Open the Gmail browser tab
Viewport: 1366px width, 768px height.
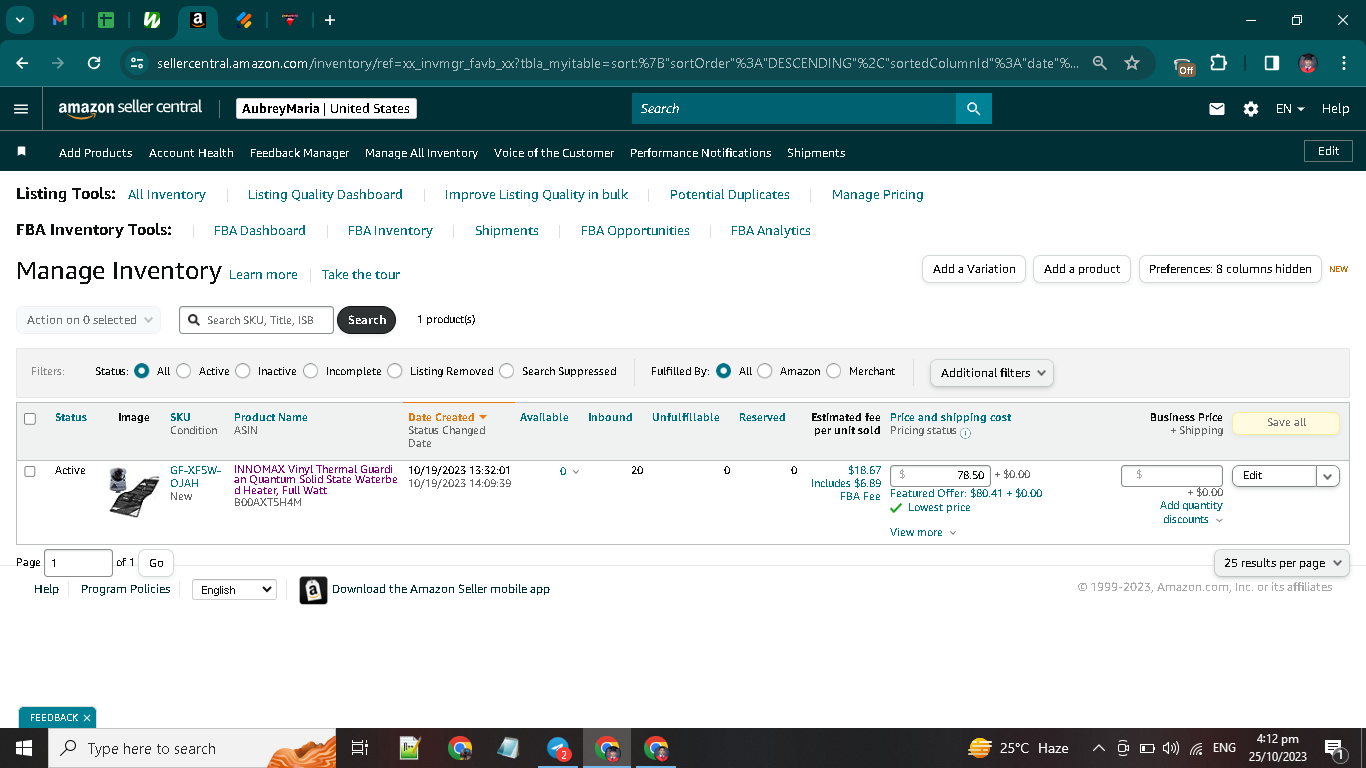60,20
